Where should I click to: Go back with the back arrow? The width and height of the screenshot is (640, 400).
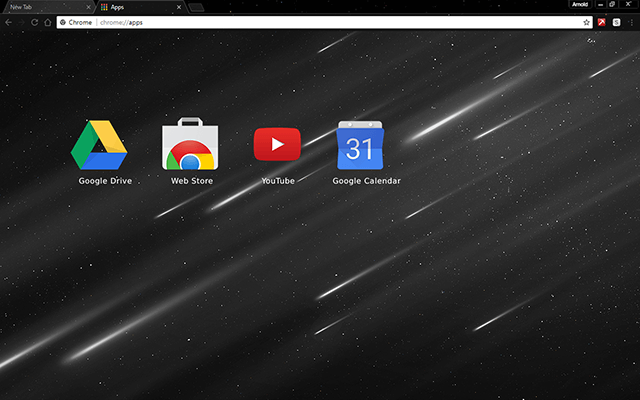pyautogui.click(x=8, y=22)
